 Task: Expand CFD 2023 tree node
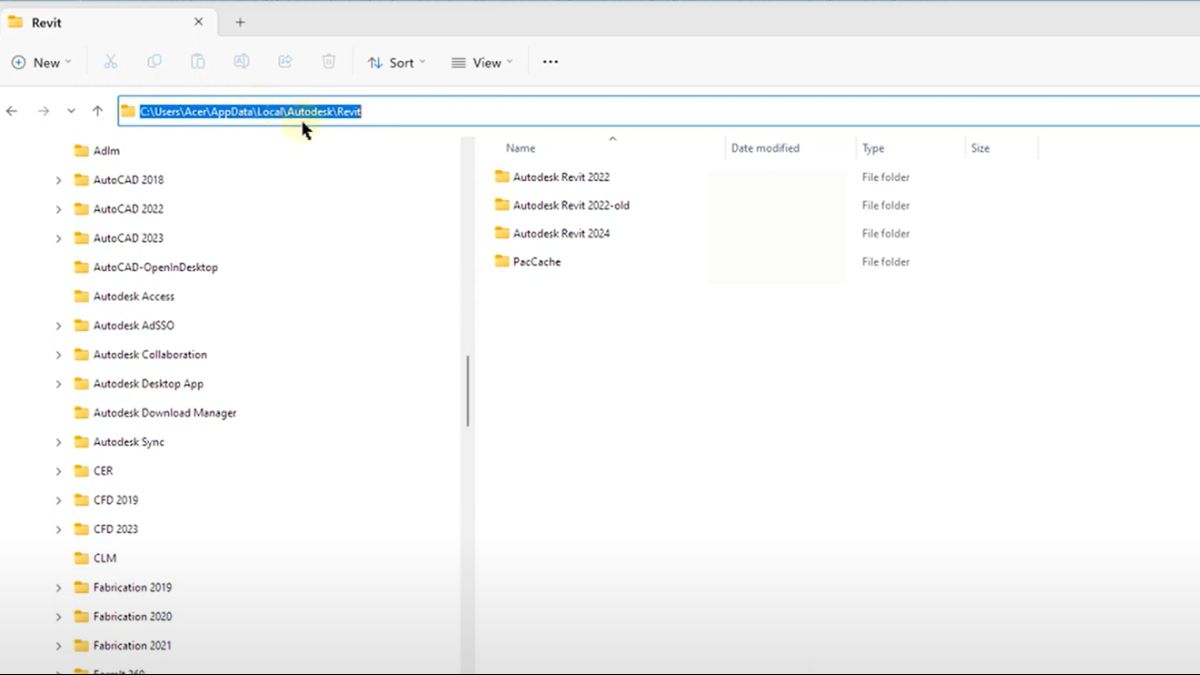point(58,529)
